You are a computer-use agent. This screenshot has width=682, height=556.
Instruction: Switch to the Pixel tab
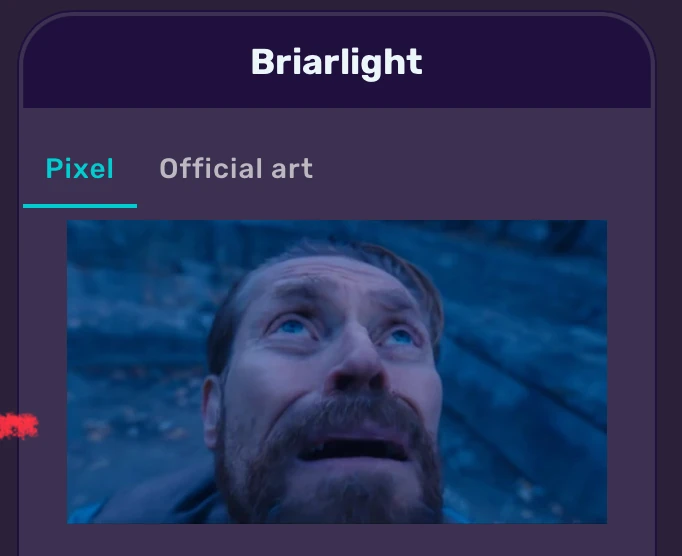(80, 169)
